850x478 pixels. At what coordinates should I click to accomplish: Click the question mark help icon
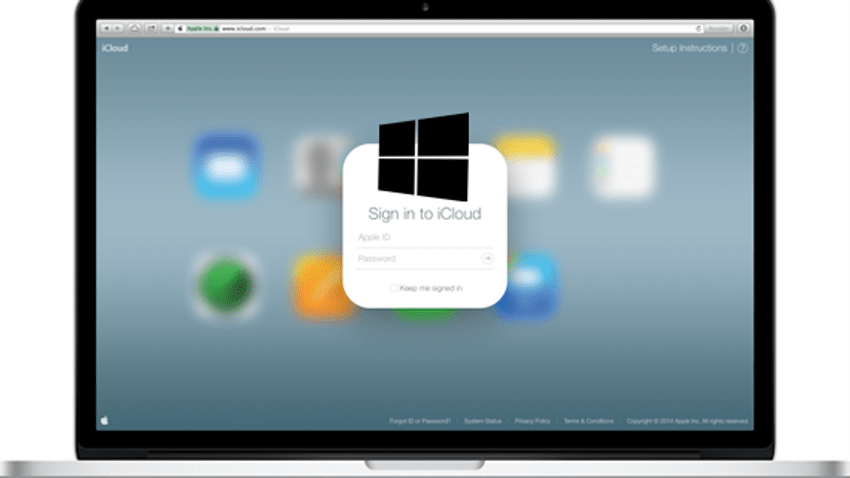743,48
